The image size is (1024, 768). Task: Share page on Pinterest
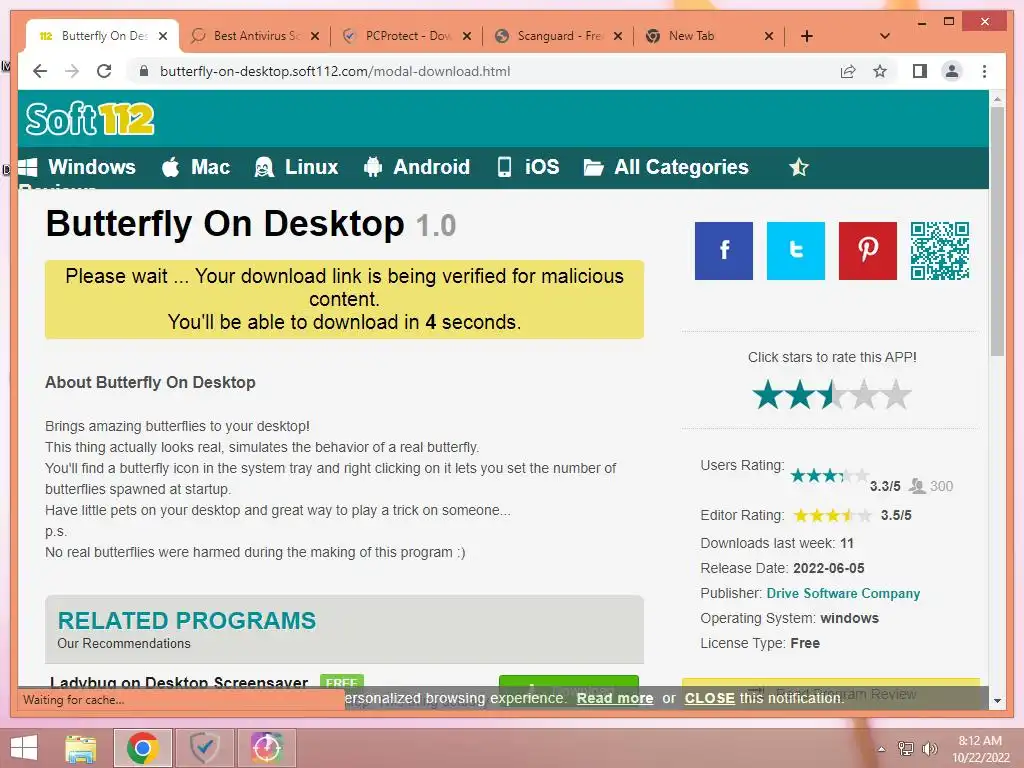coord(867,251)
